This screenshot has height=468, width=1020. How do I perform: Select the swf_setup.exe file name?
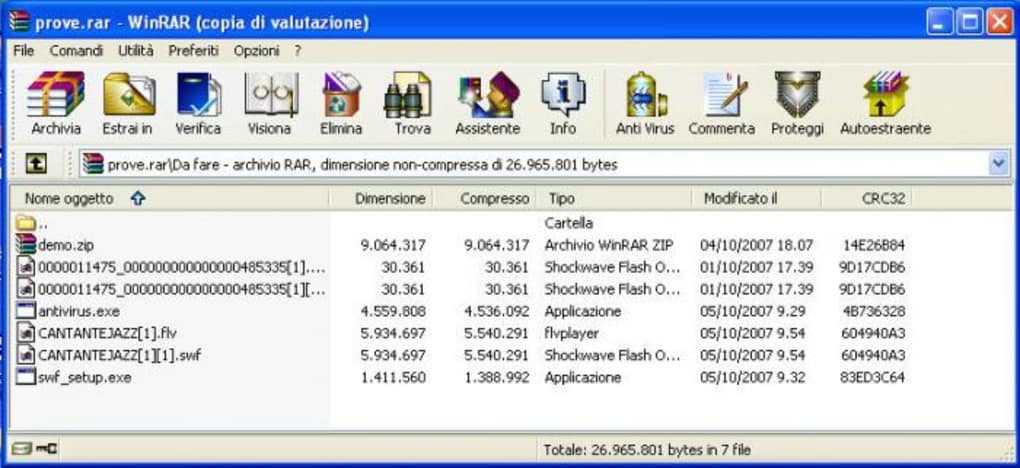[x=85, y=378]
